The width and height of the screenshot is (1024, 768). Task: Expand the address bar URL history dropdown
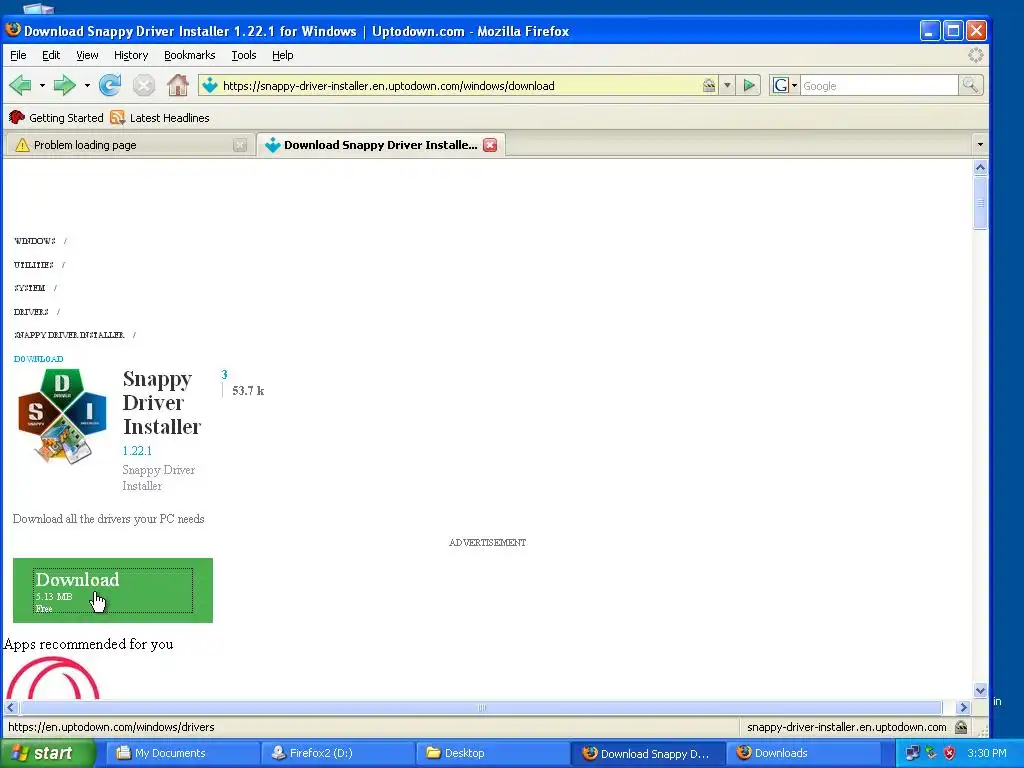tap(727, 86)
